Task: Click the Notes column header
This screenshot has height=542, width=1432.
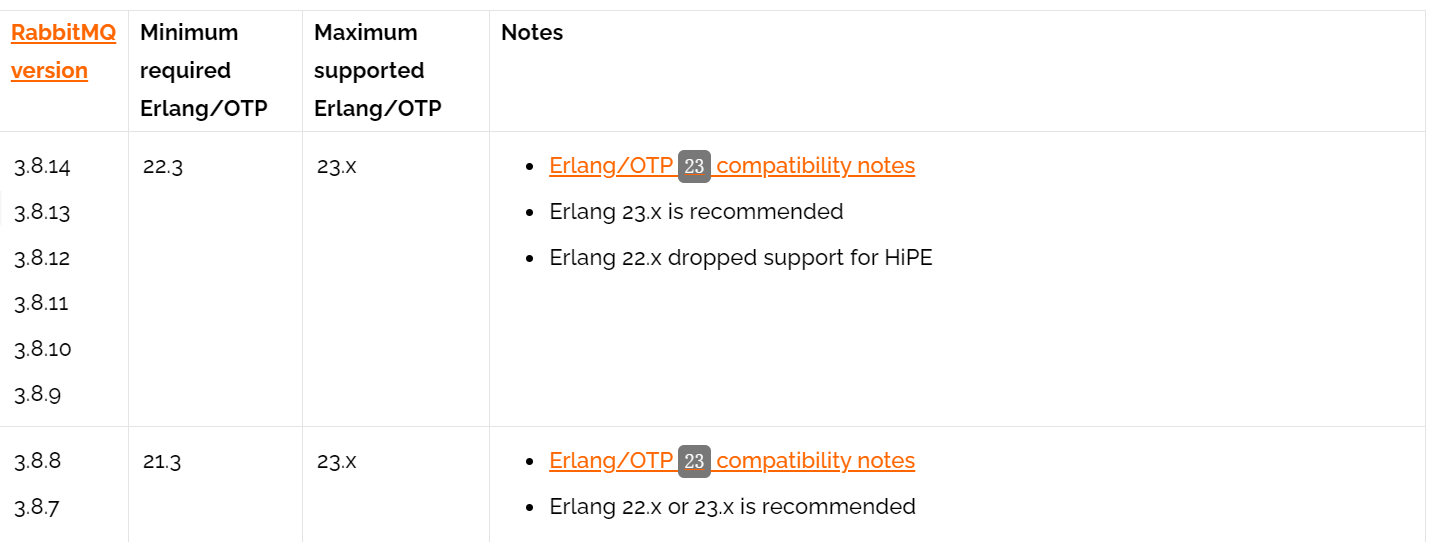Action: (x=532, y=33)
